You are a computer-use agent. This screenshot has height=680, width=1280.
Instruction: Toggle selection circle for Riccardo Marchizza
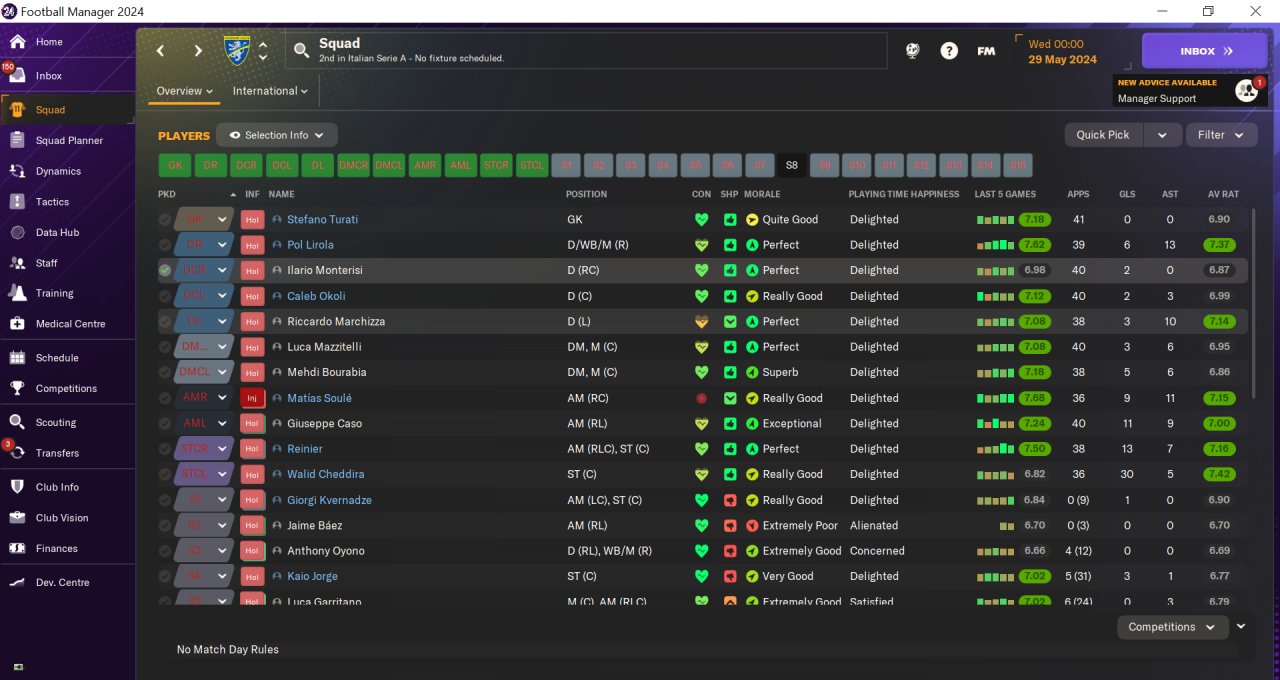tap(165, 321)
